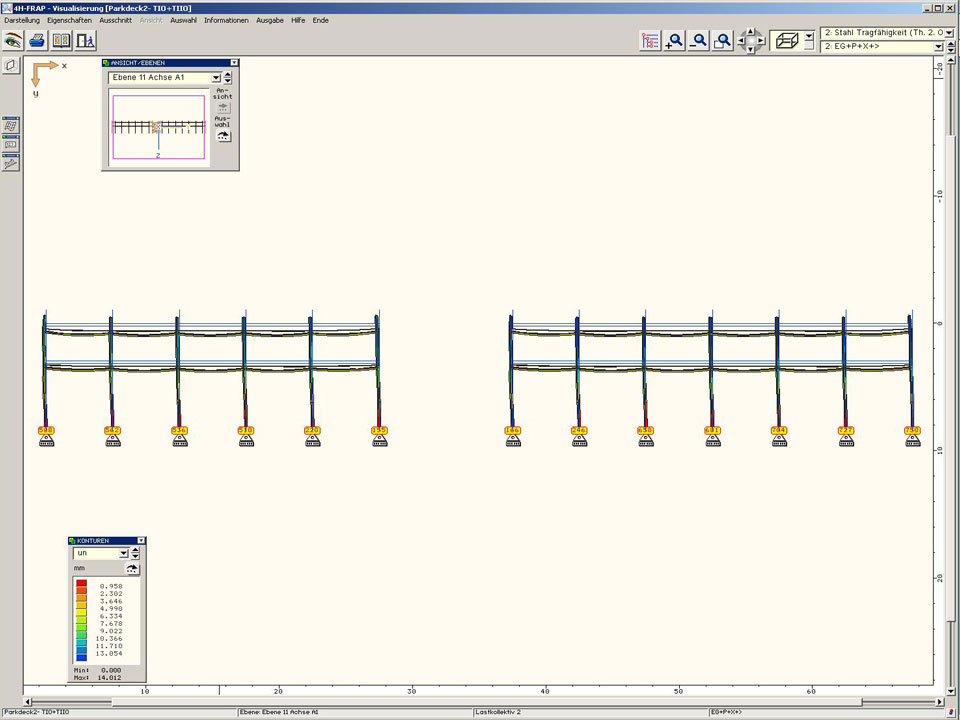The width and height of the screenshot is (960, 720).
Task: Click the red color swatch in legend
Action: tap(82, 585)
